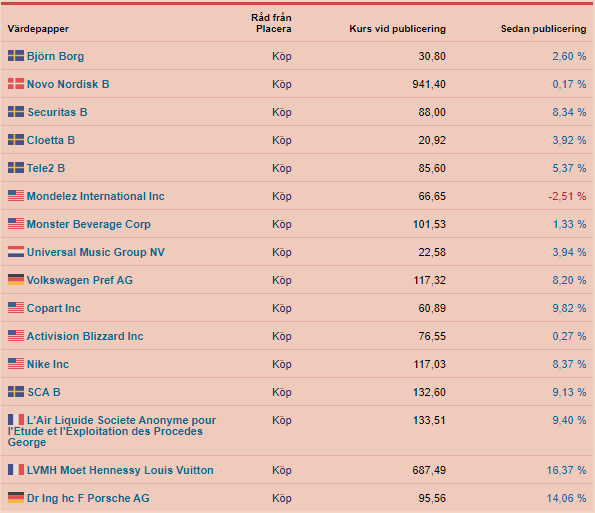Select the 9,13 % return for SCA B
595x513 pixels.
tap(569, 392)
